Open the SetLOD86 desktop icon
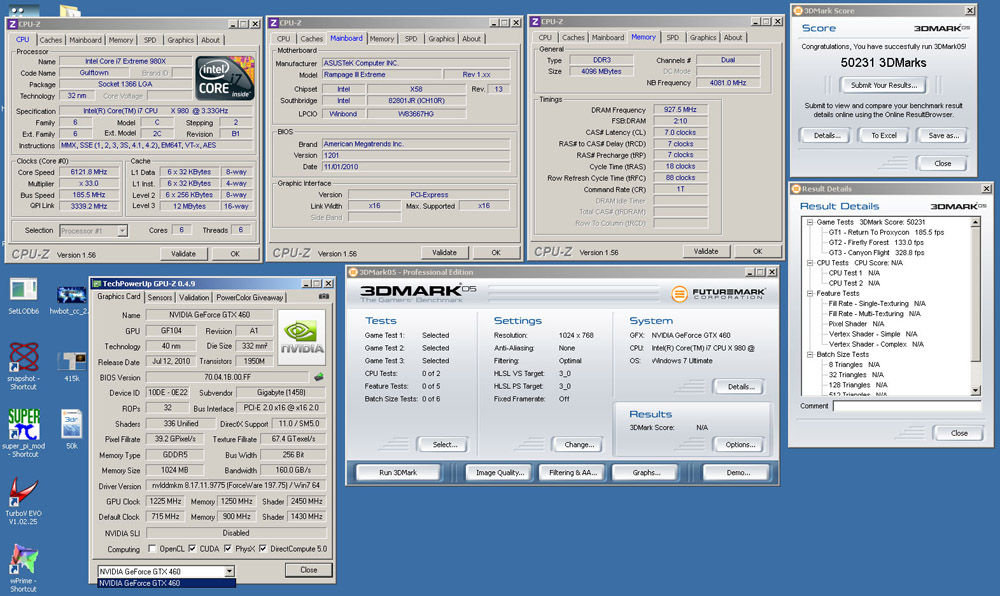This screenshot has width=1000, height=596. (24, 296)
